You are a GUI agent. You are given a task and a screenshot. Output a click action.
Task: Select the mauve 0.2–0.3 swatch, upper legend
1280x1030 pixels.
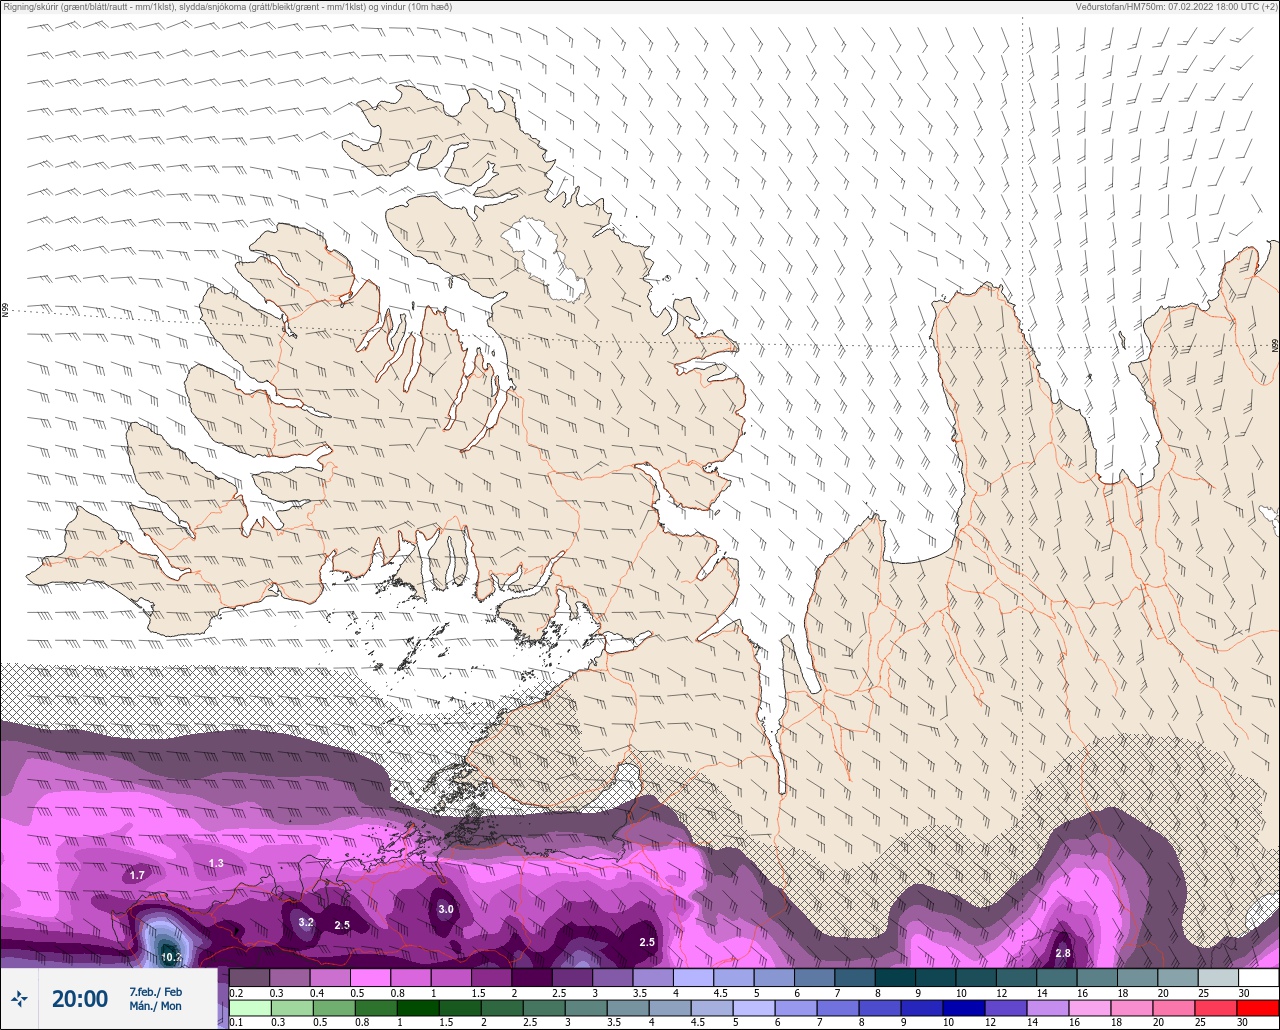tap(250, 977)
